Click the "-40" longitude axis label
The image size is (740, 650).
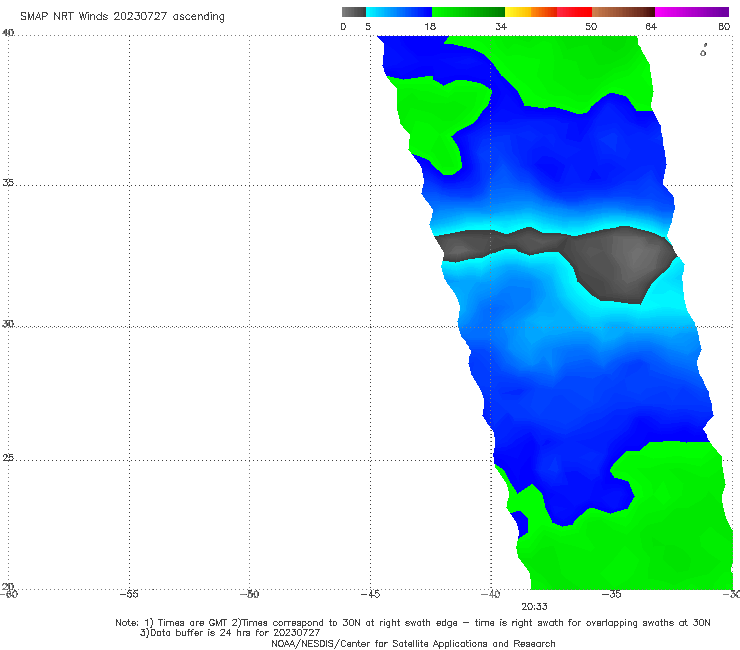[490, 594]
